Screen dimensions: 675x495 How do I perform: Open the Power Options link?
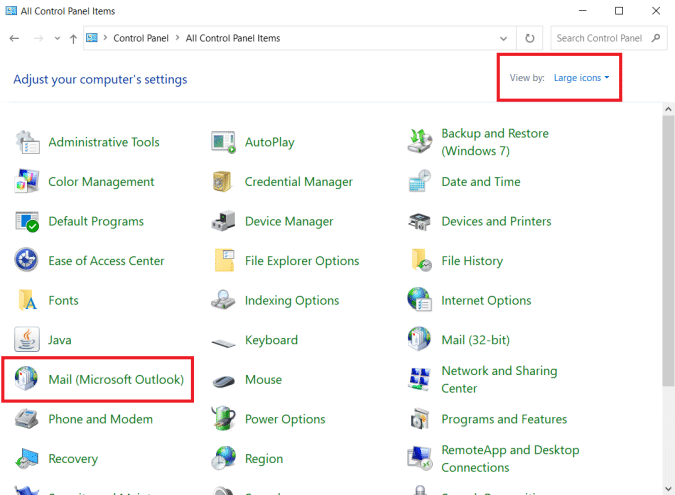[285, 419]
